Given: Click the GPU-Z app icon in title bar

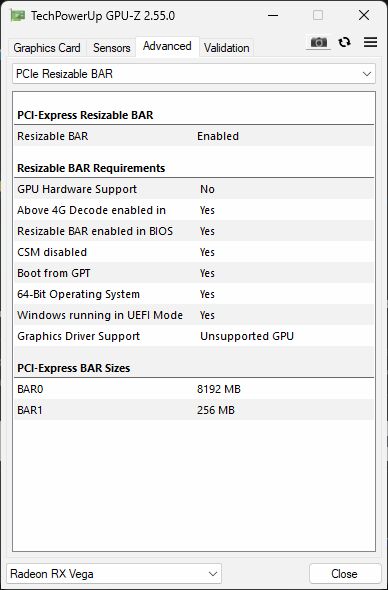Looking at the screenshot, I should click(17, 16).
